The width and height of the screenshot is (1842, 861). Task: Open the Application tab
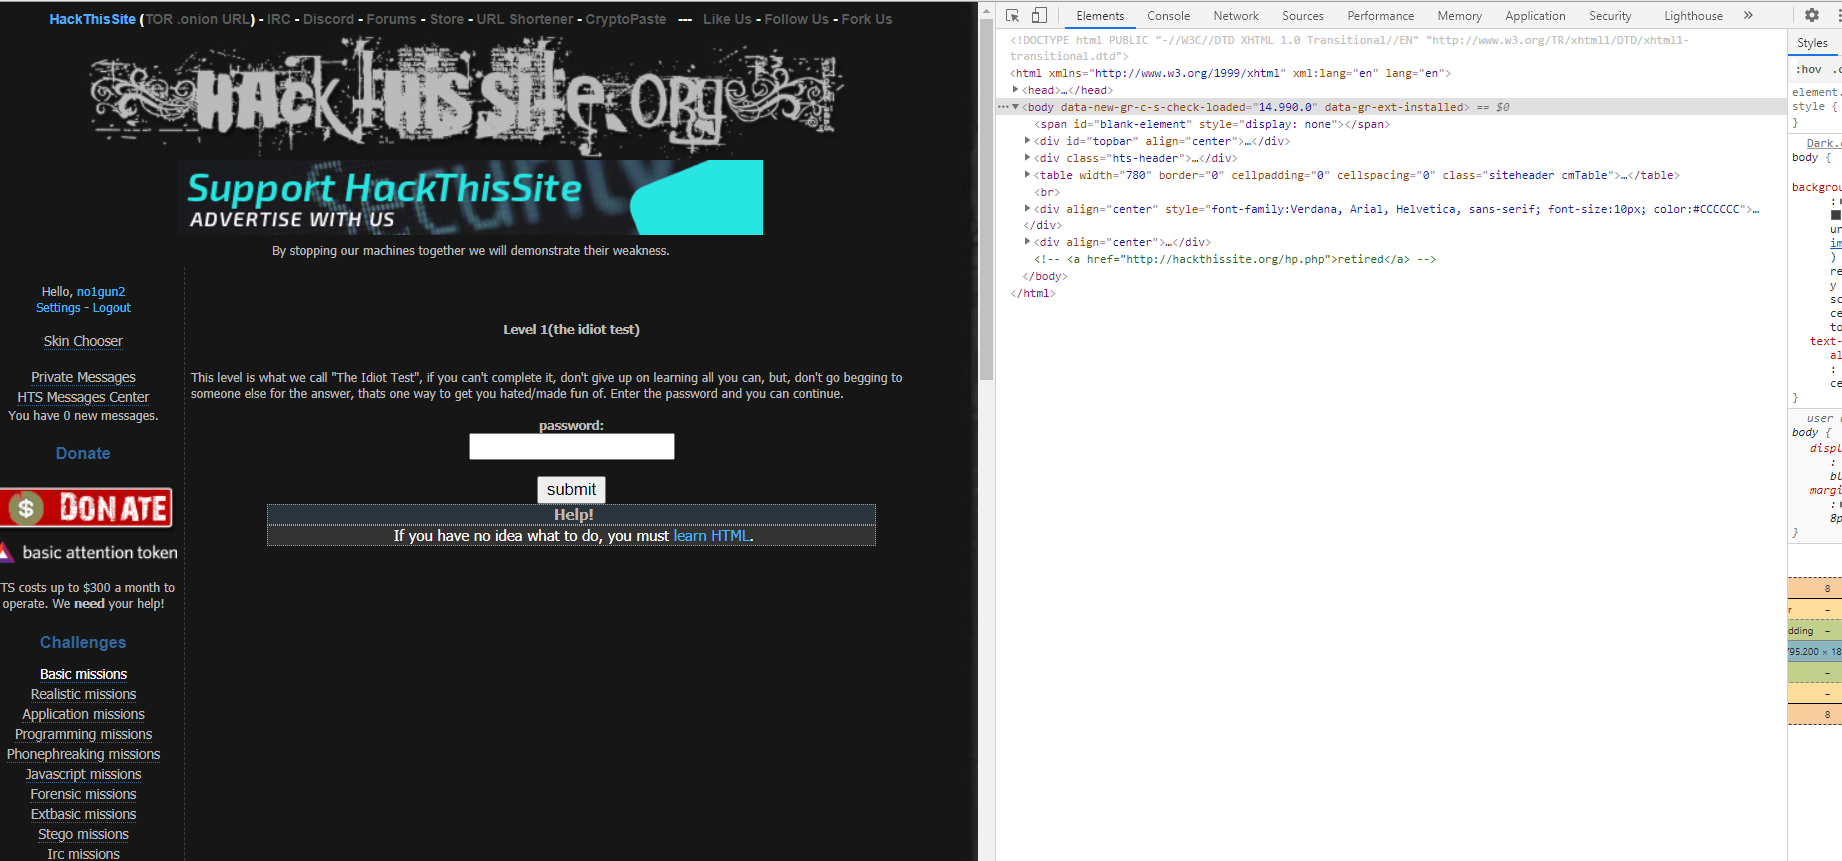(x=1535, y=16)
